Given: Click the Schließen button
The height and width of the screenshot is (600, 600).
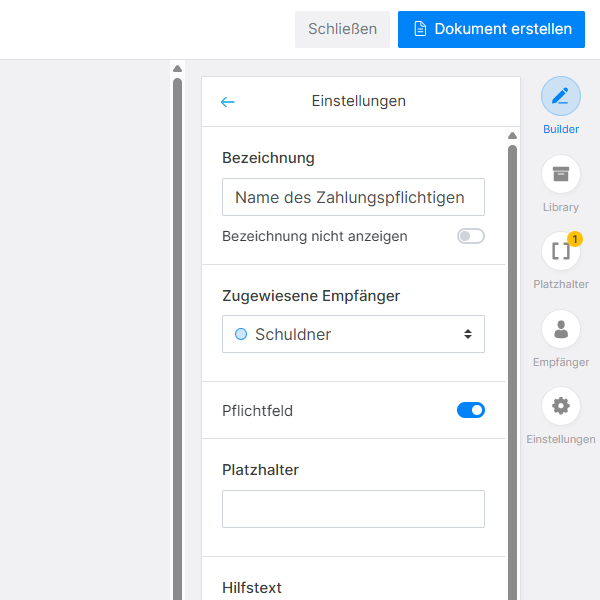Looking at the screenshot, I should pos(342,29).
